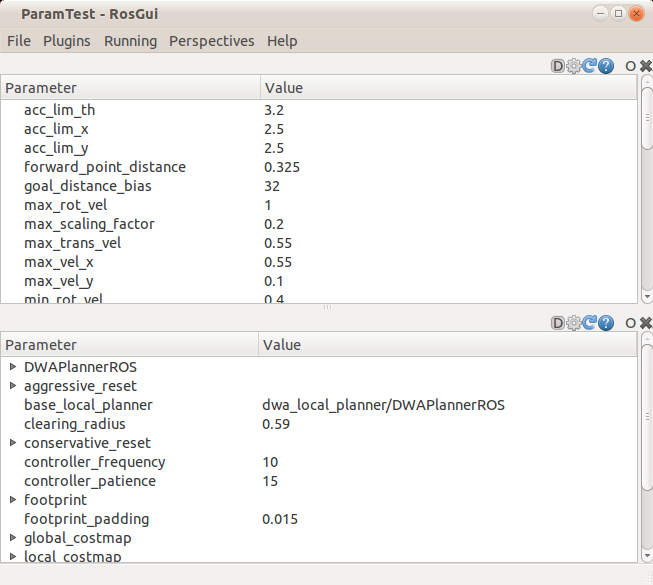The image size is (653, 585).
Task: Open the Plugins menu
Action: [66, 41]
